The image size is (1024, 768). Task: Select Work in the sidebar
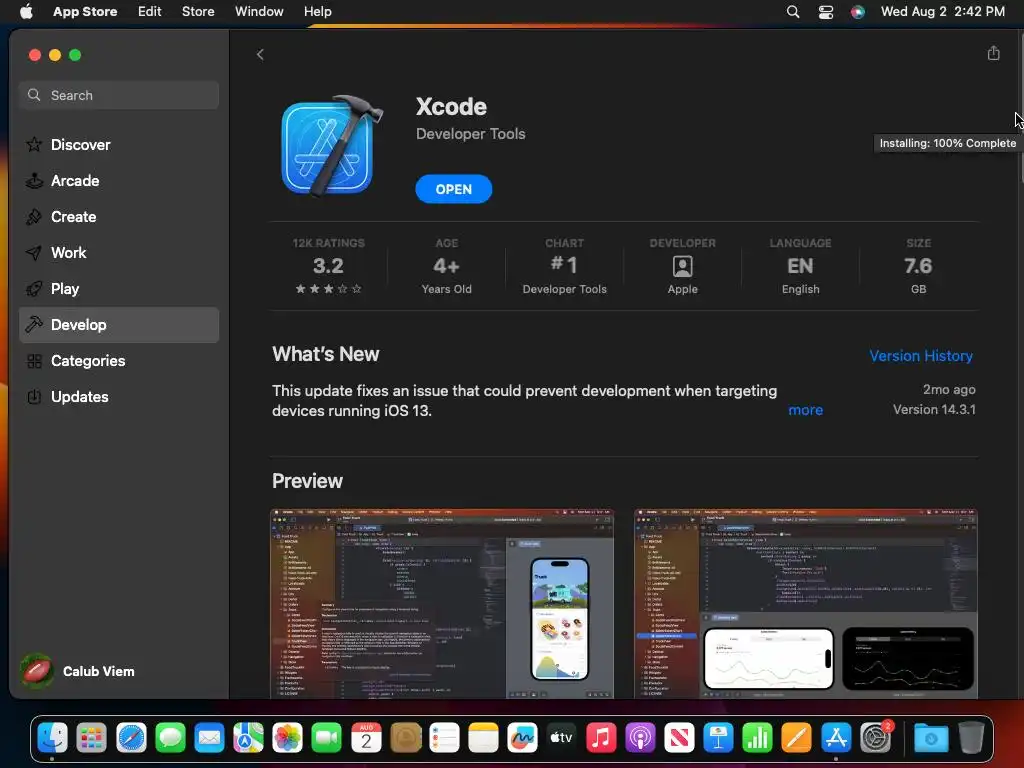click(119, 252)
